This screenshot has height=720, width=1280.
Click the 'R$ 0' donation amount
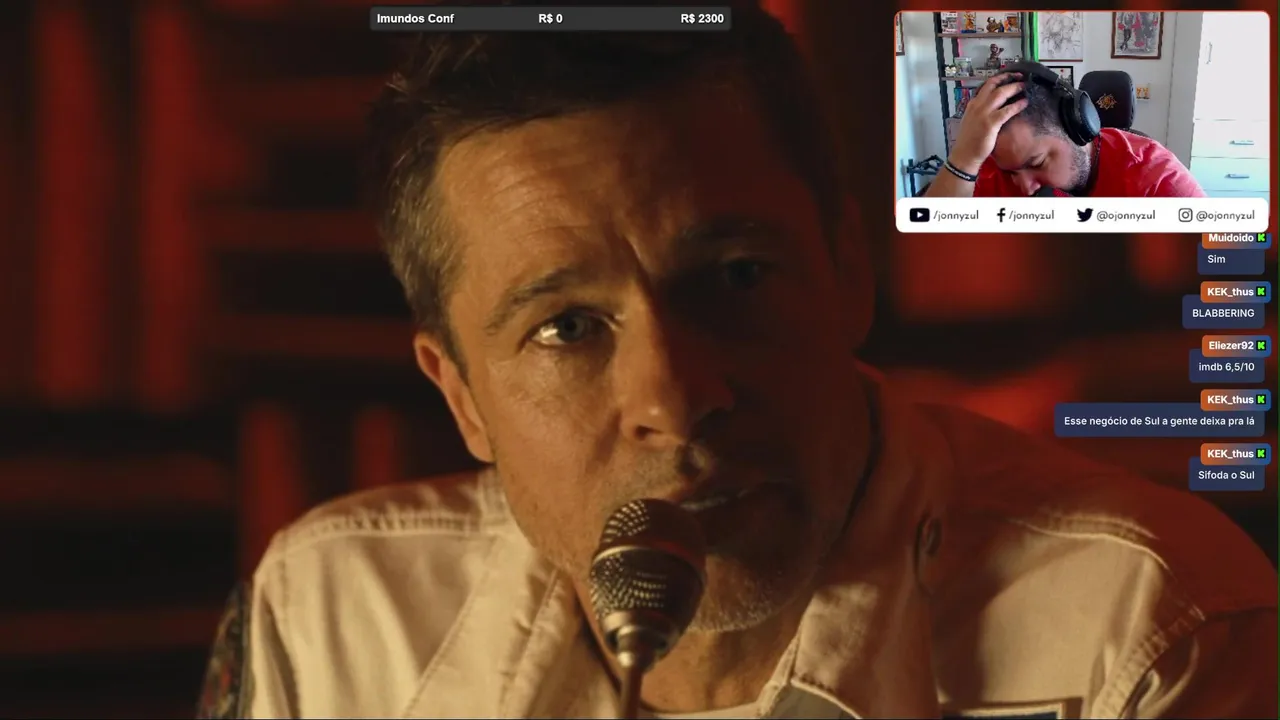pos(550,19)
